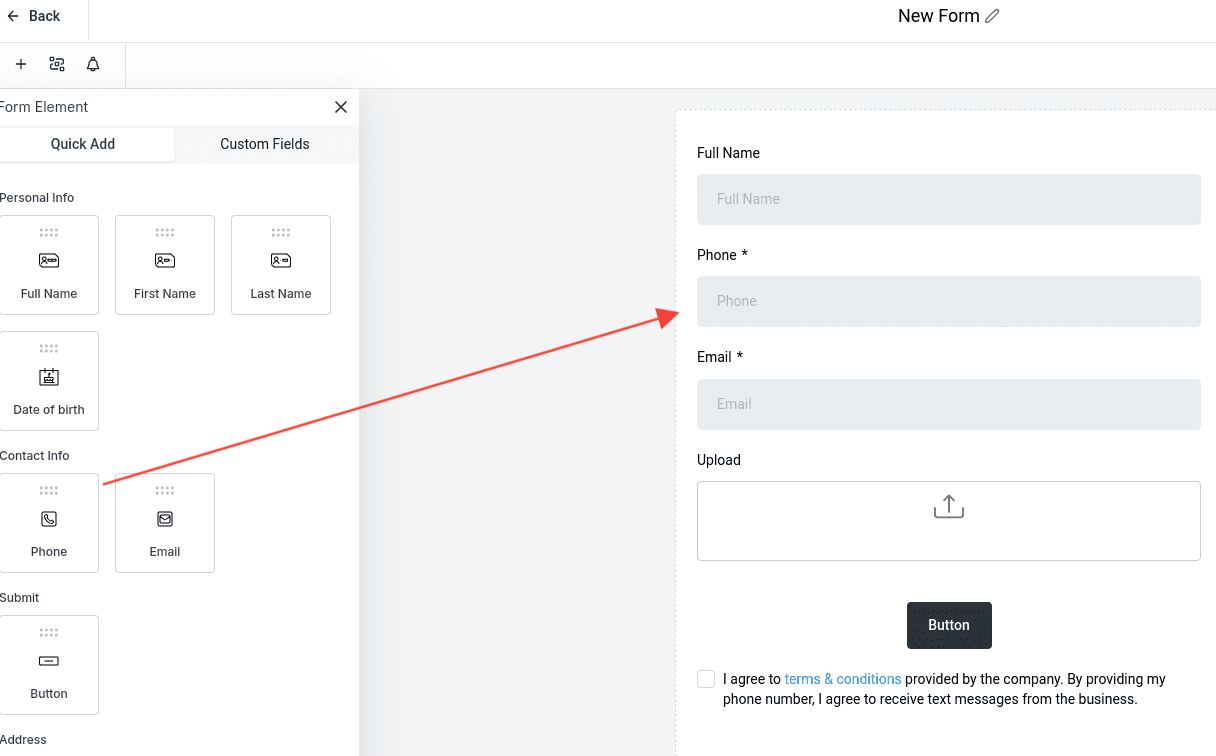Viewport: 1216px width, 756px height.
Task: Toggle the agreement checkbox under the Button
Action: (706, 679)
